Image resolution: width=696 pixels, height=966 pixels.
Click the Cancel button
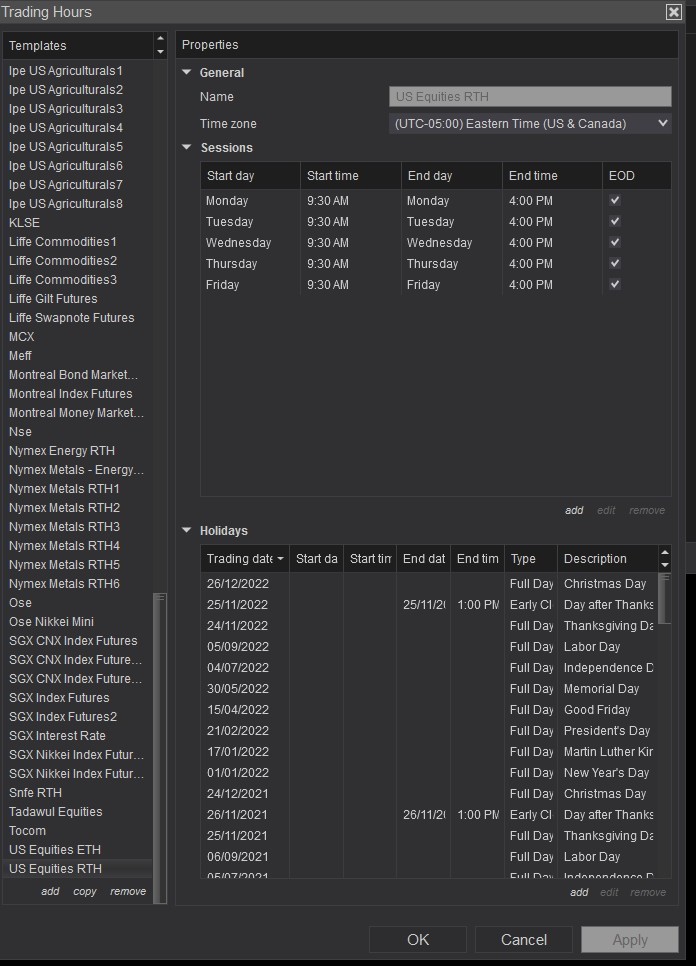point(524,940)
